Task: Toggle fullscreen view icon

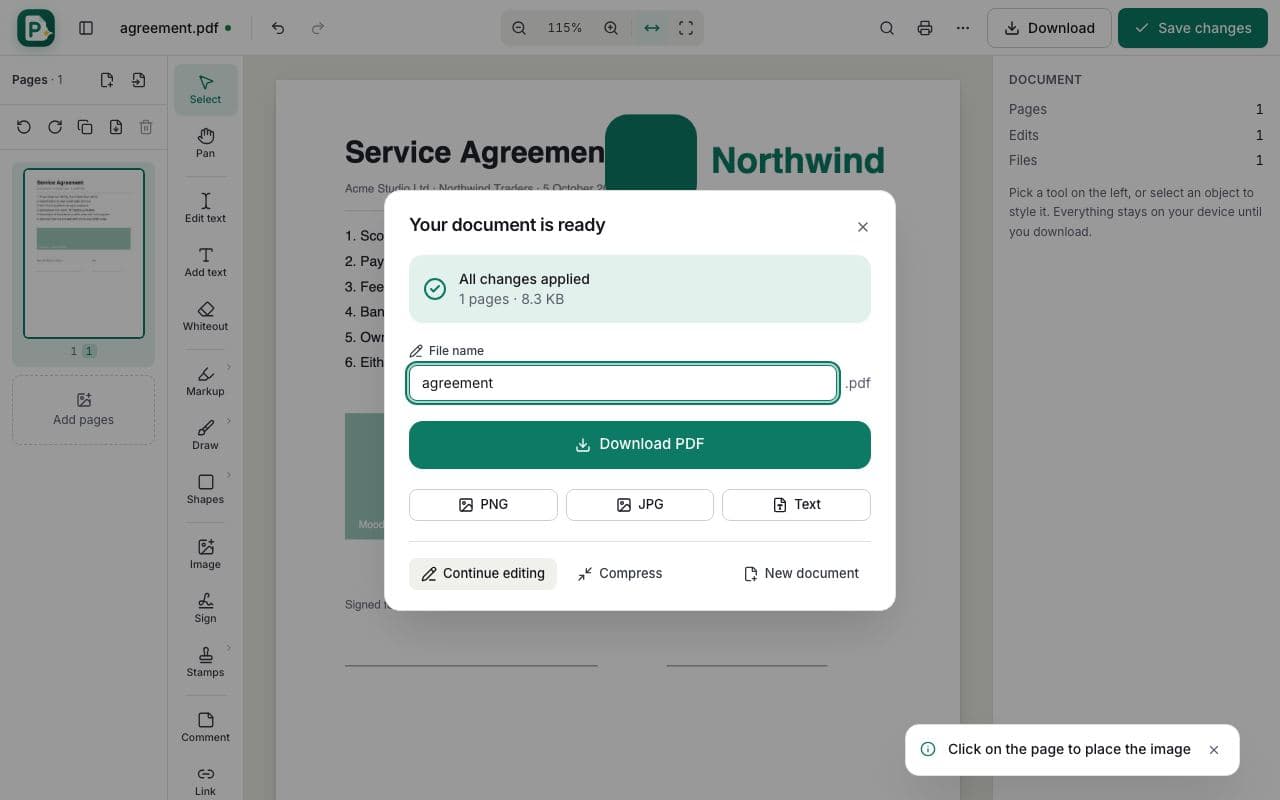Action: [686, 28]
